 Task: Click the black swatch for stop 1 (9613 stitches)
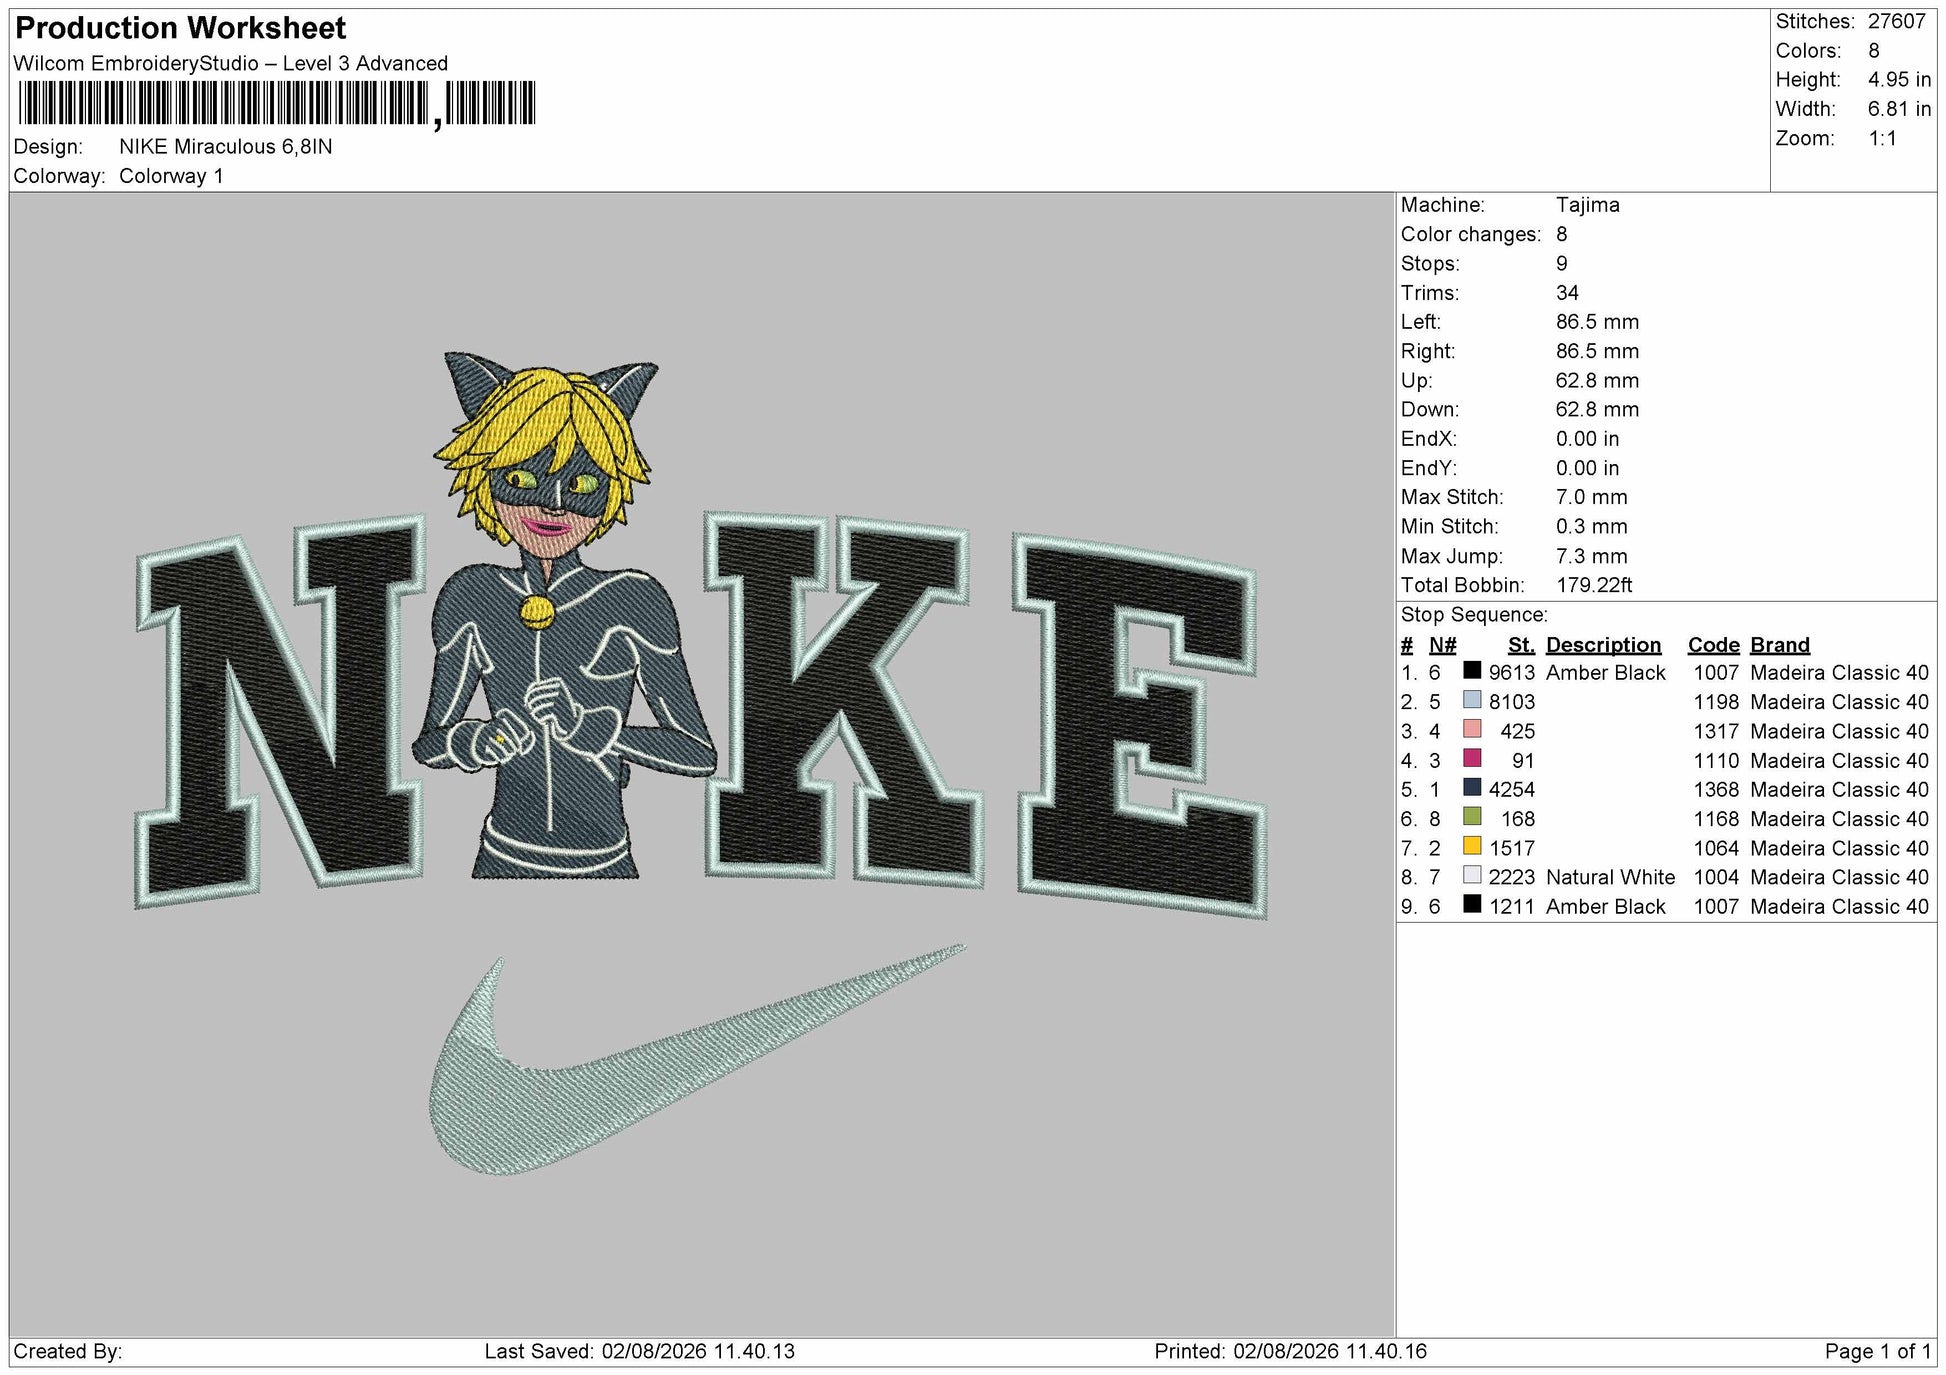1472,671
